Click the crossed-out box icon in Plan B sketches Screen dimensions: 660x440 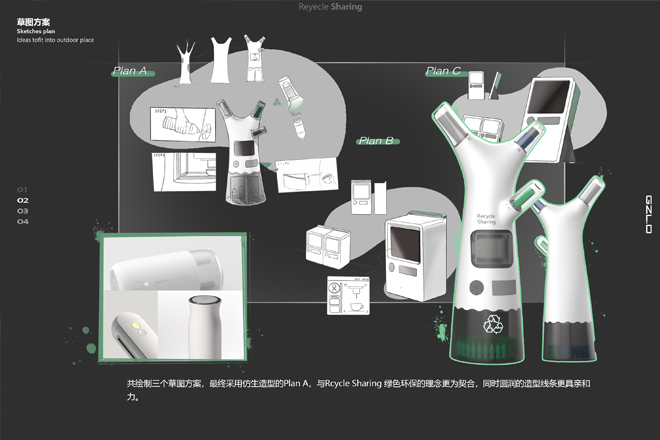coord(334,292)
